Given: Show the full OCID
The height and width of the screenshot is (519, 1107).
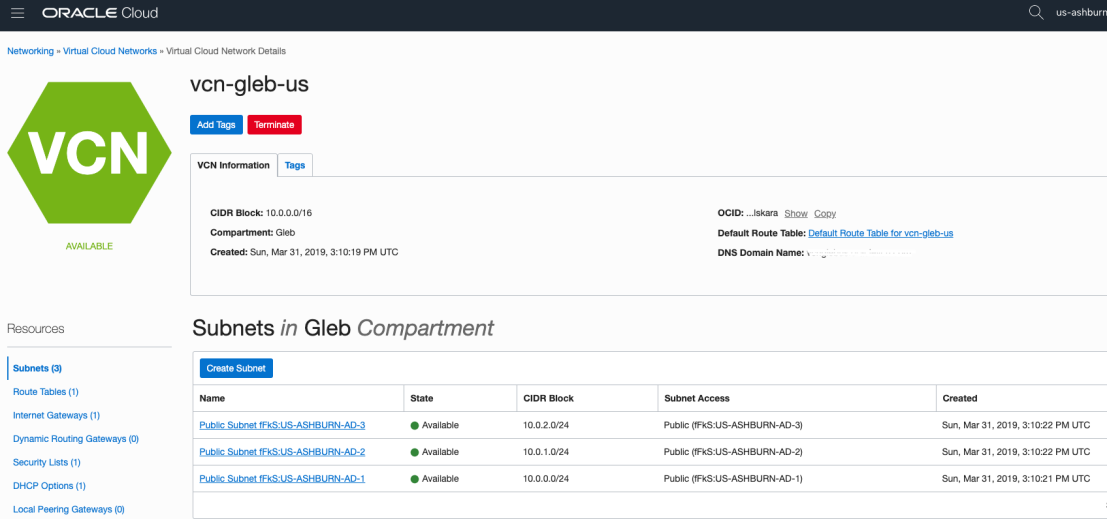Looking at the screenshot, I should [796, 213].
